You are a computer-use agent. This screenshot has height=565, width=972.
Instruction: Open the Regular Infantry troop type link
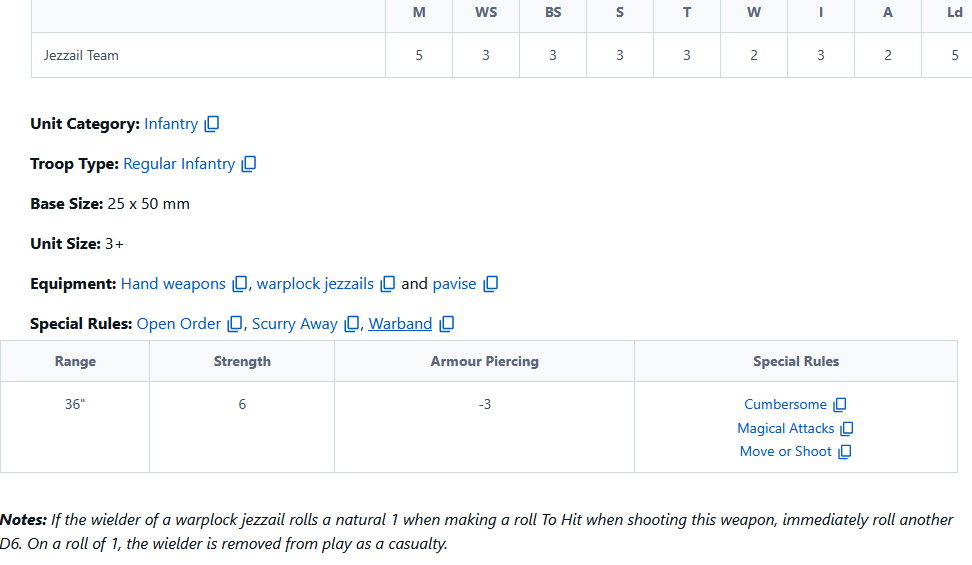coord(179,164)
